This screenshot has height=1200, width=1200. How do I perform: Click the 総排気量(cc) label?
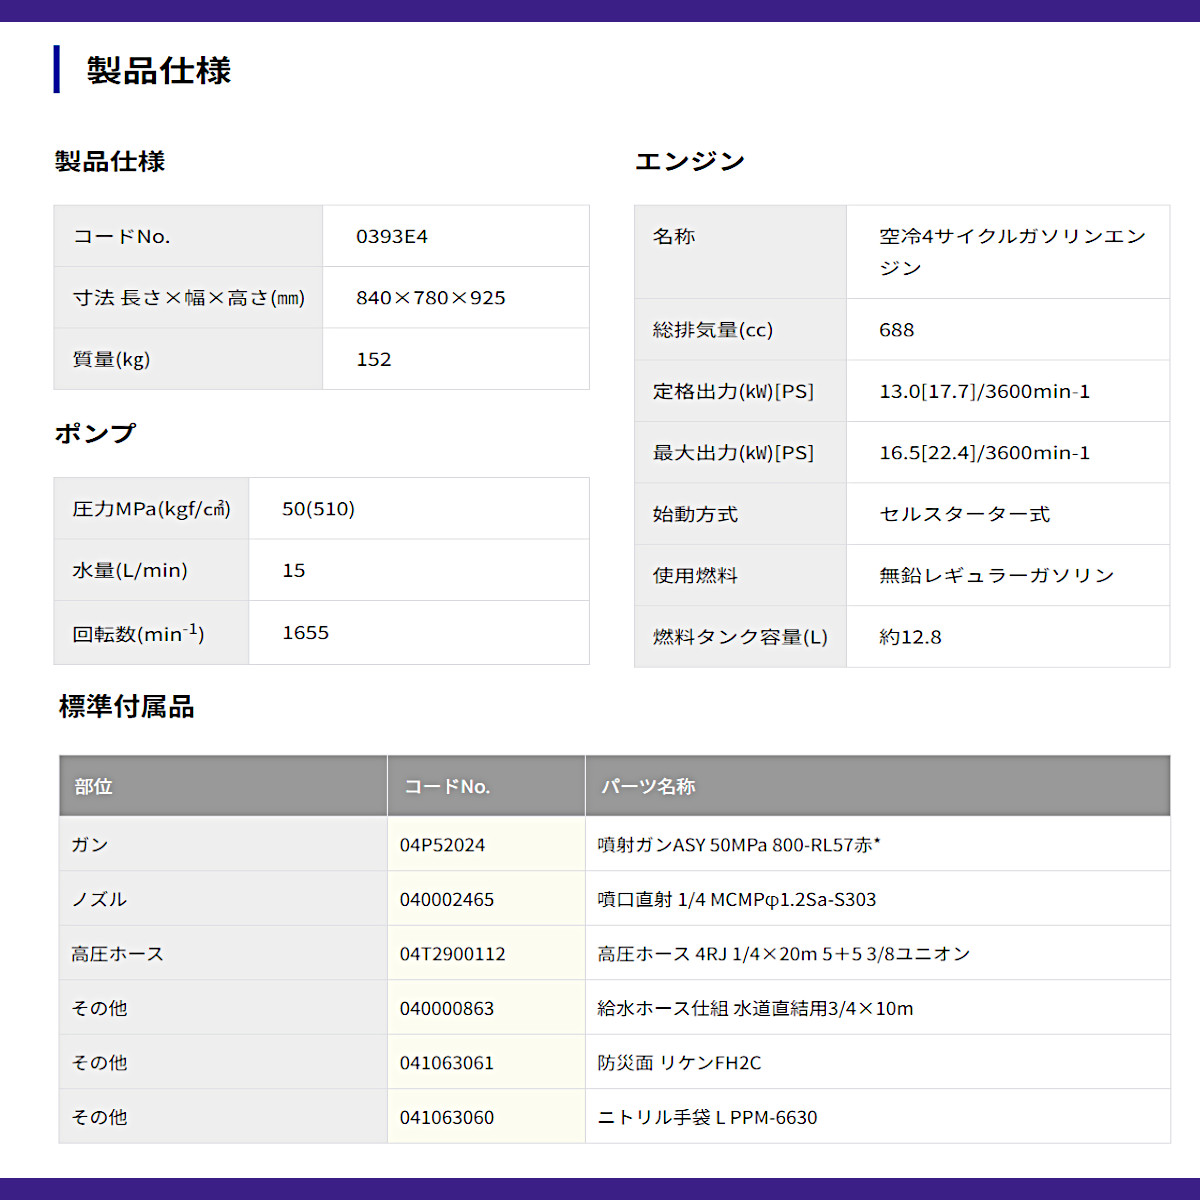(713, 330)
